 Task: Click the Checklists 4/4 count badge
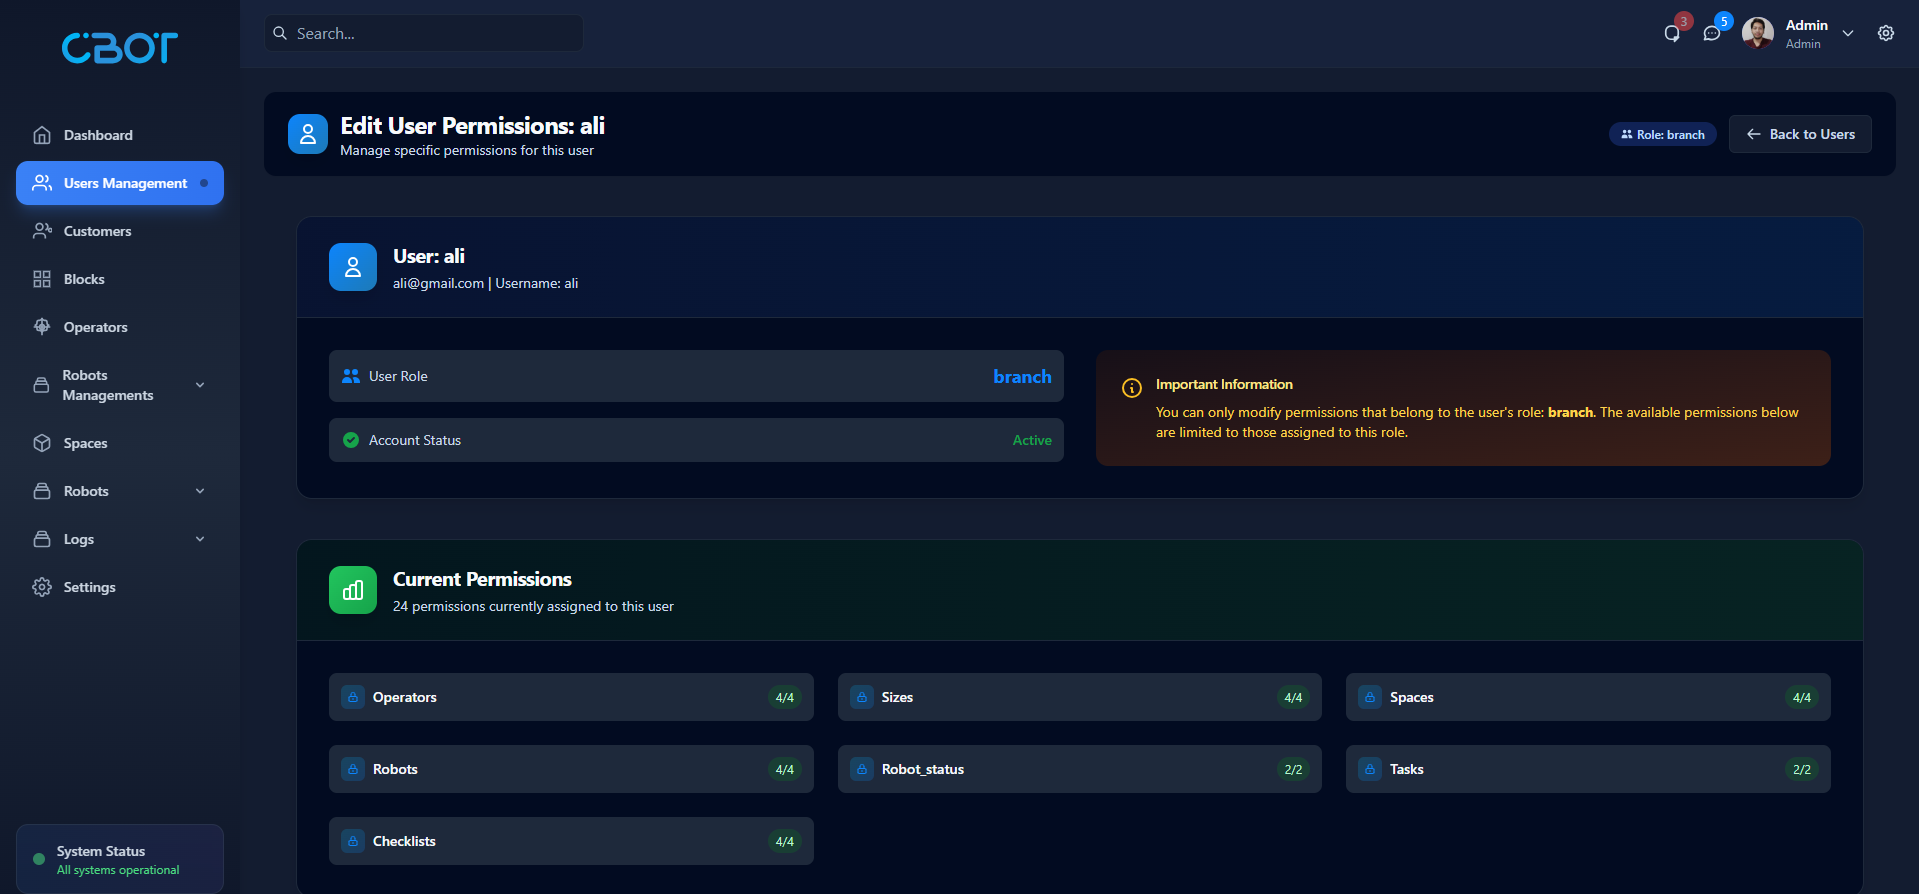pos(785,841)
